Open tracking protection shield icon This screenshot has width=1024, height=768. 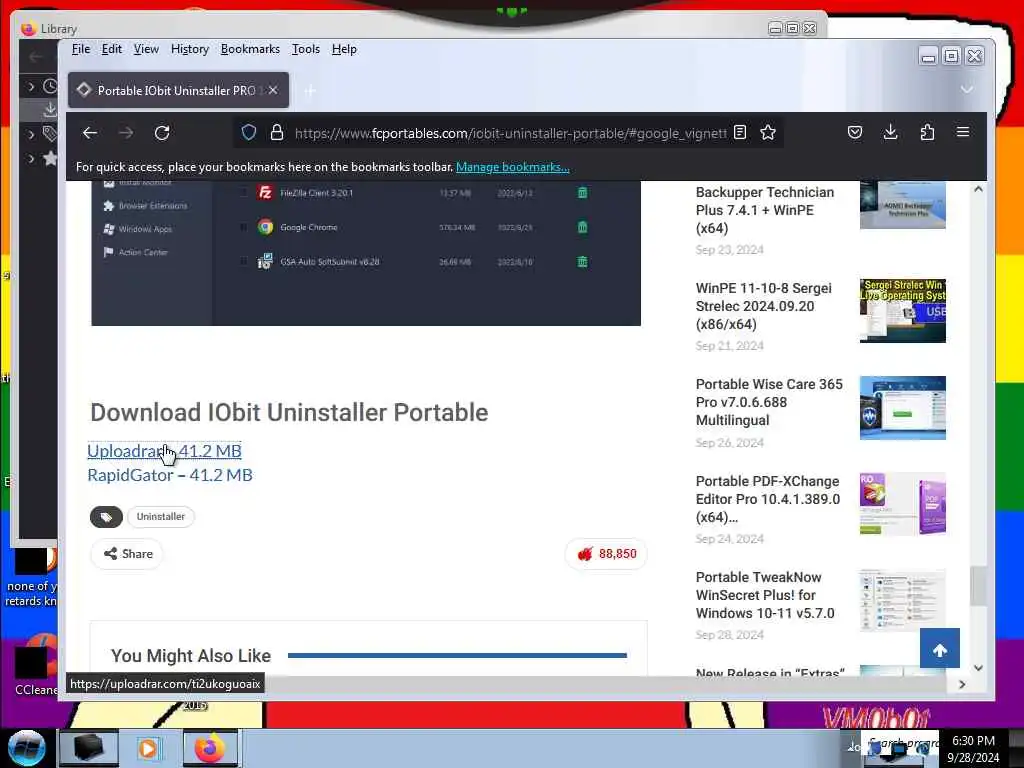pyautogui.click(x=249, y=133)
